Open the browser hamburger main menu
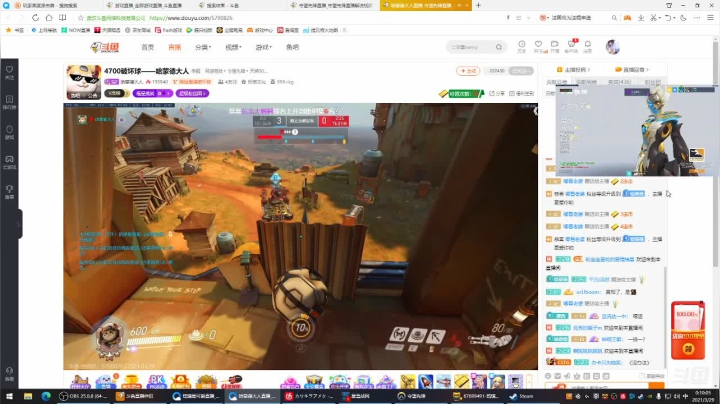The image size is (720, 404). [x=710, y=18]
